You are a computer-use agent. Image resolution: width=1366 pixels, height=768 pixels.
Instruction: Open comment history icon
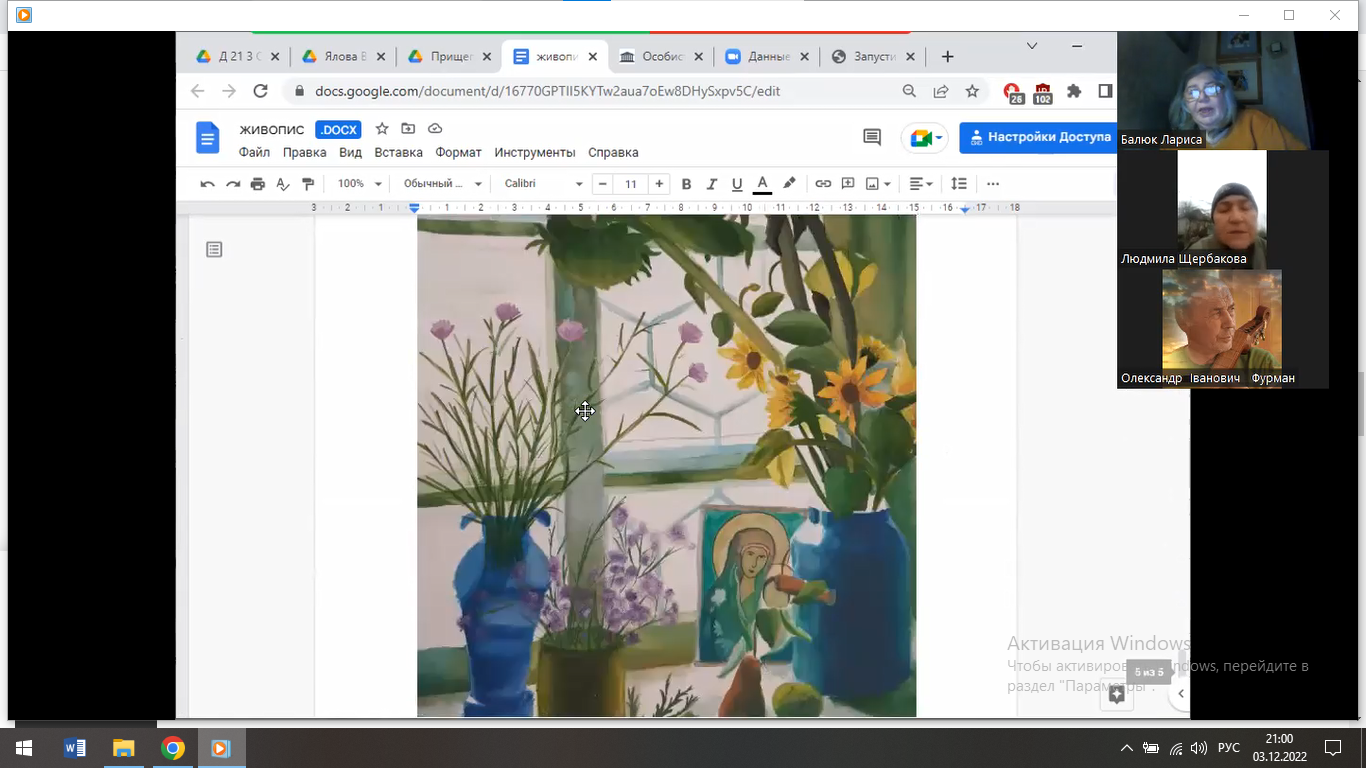(872, 138)
